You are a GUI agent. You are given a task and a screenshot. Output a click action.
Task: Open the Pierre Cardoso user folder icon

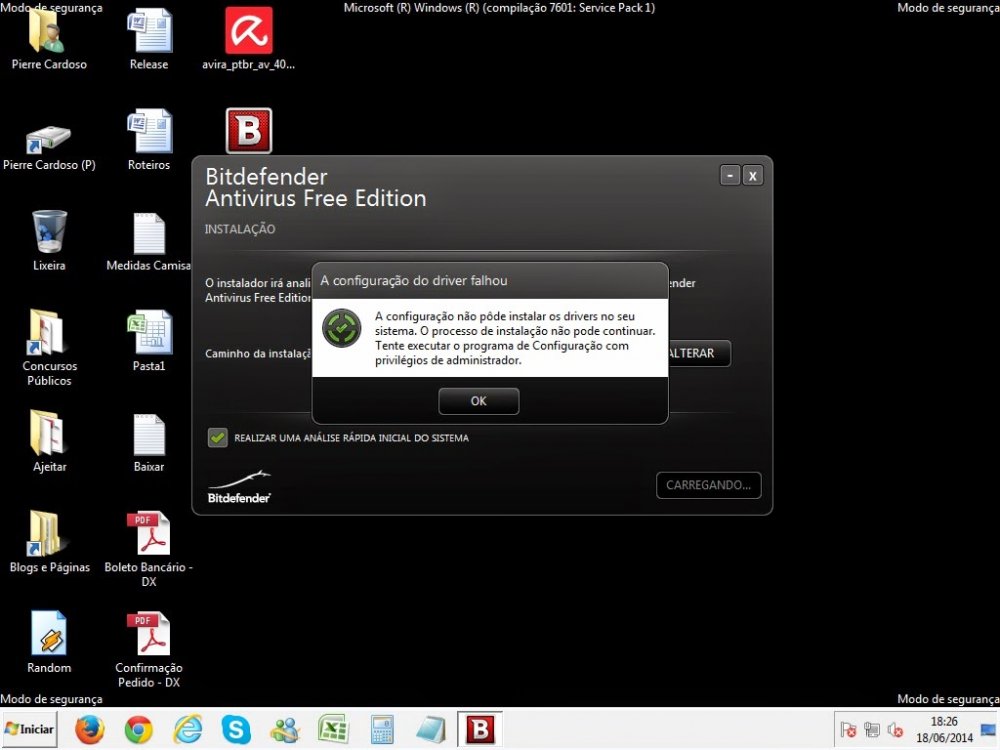tap(49, 40)
